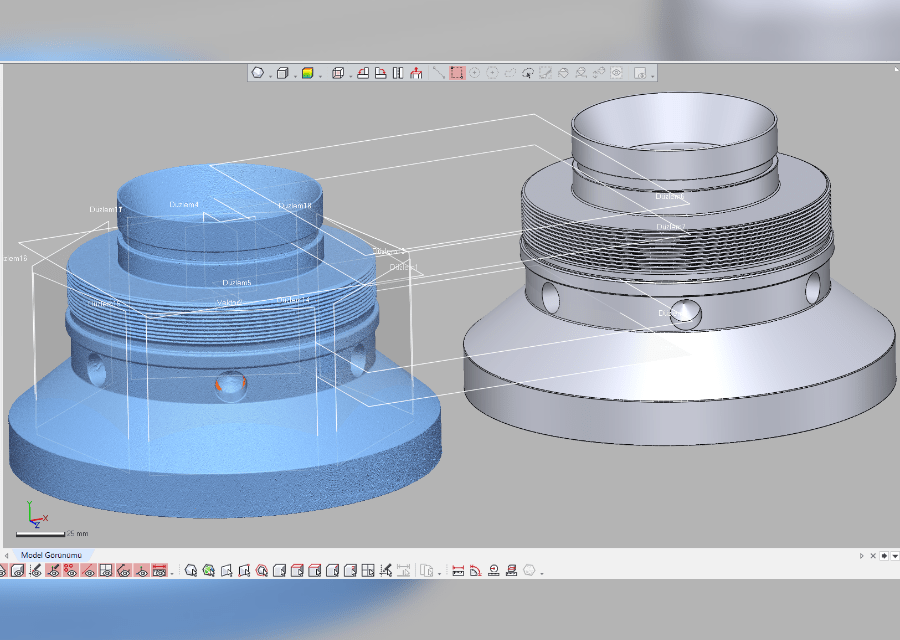Expand the mesh display mode dropdown arrow
Image resolution: width=900 pixels, height=640 pixels.
[x=270, y=76]
